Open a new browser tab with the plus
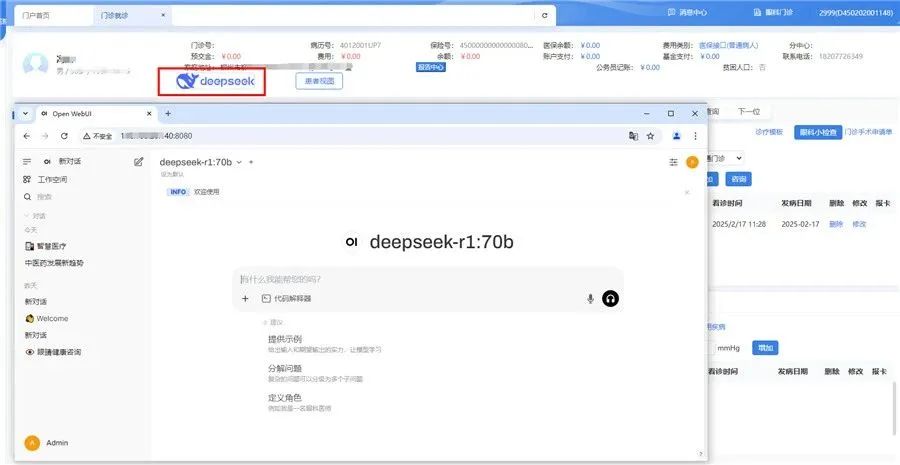The width and height of the screenshot is (900, 465). point(168,114)
